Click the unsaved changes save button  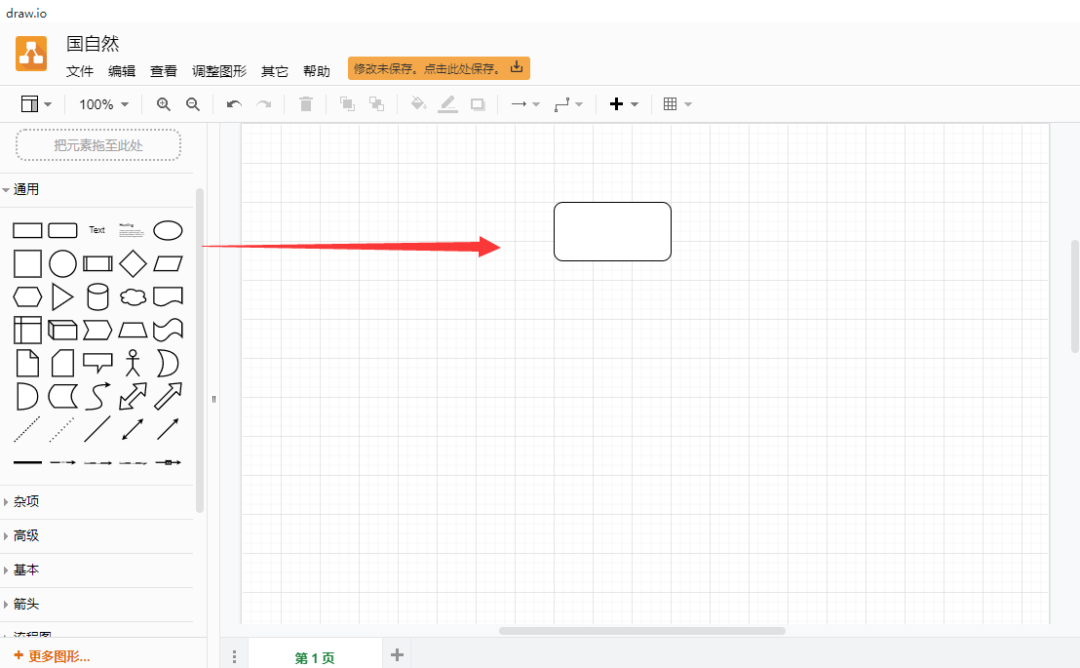tap(439, 68)
